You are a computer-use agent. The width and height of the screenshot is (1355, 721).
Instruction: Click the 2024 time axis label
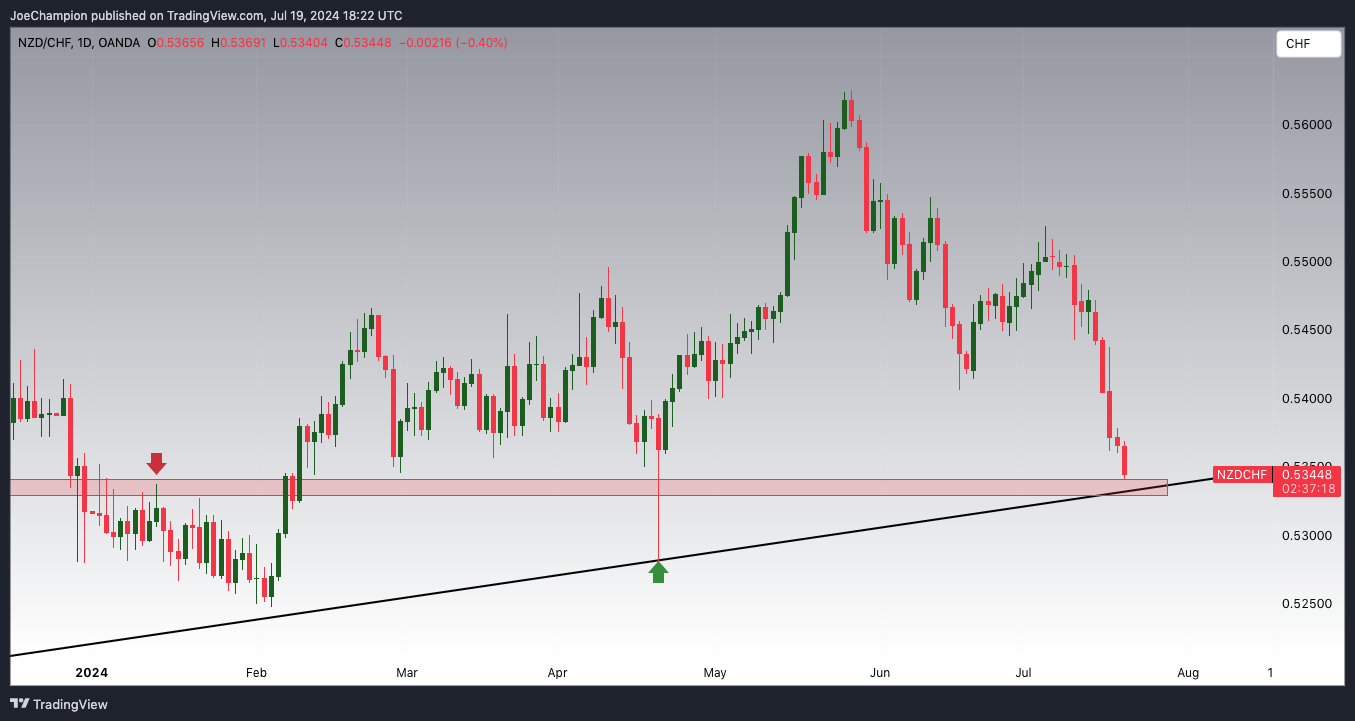pyautogui.click(x=91, y=673)
